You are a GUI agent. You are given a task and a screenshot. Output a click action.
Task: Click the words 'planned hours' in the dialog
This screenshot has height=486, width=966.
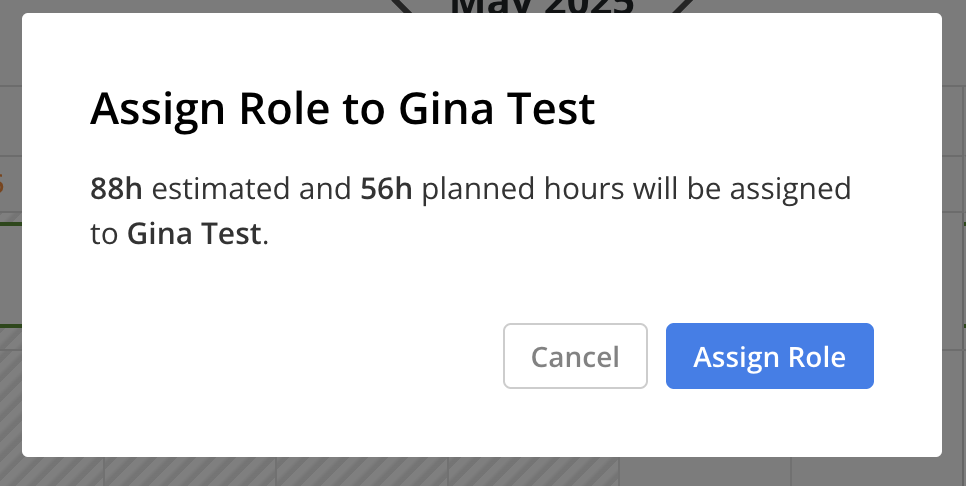(x=522, y=188)
